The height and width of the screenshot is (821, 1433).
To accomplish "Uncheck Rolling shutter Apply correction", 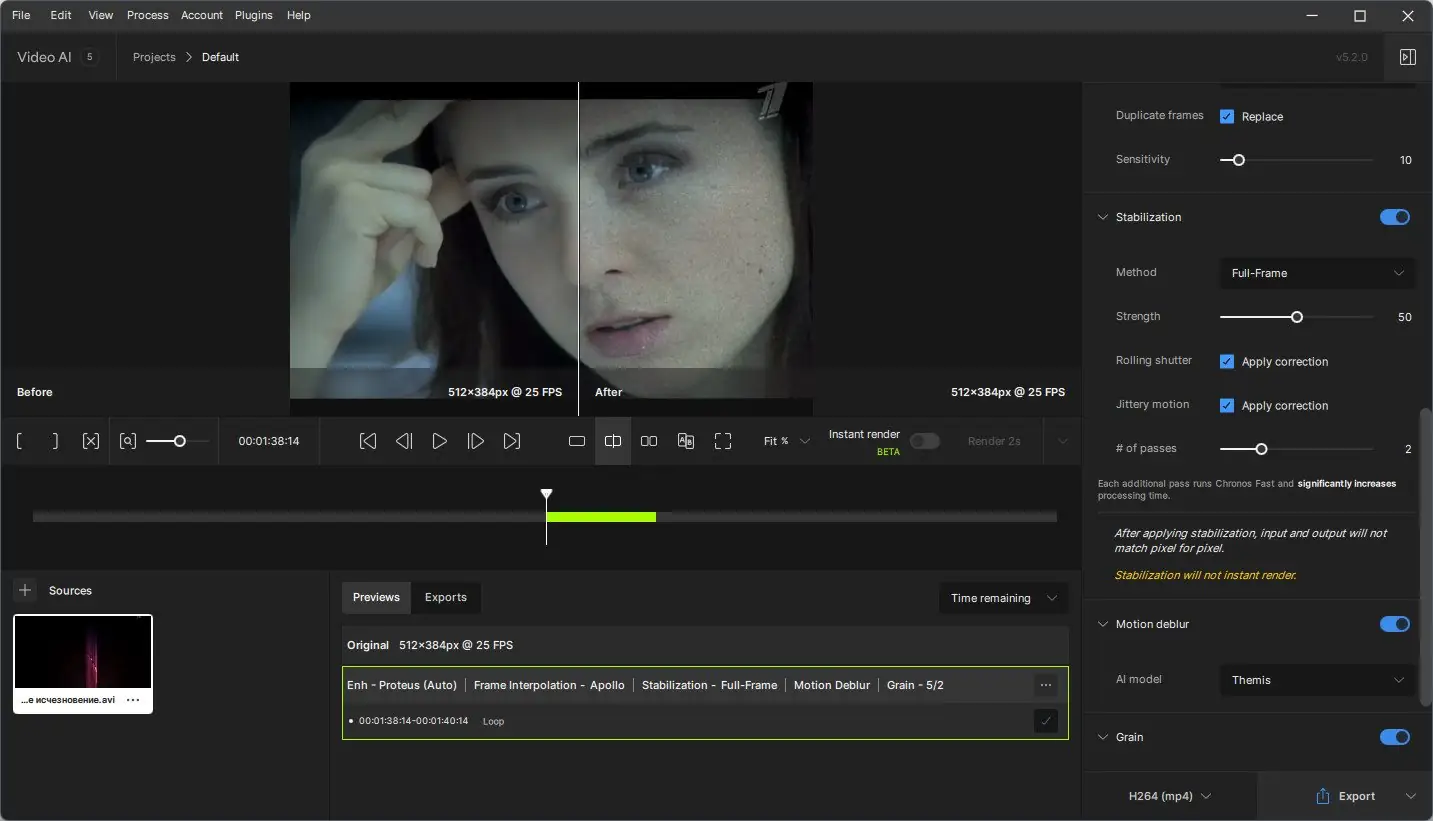I will coord(1227,361).
